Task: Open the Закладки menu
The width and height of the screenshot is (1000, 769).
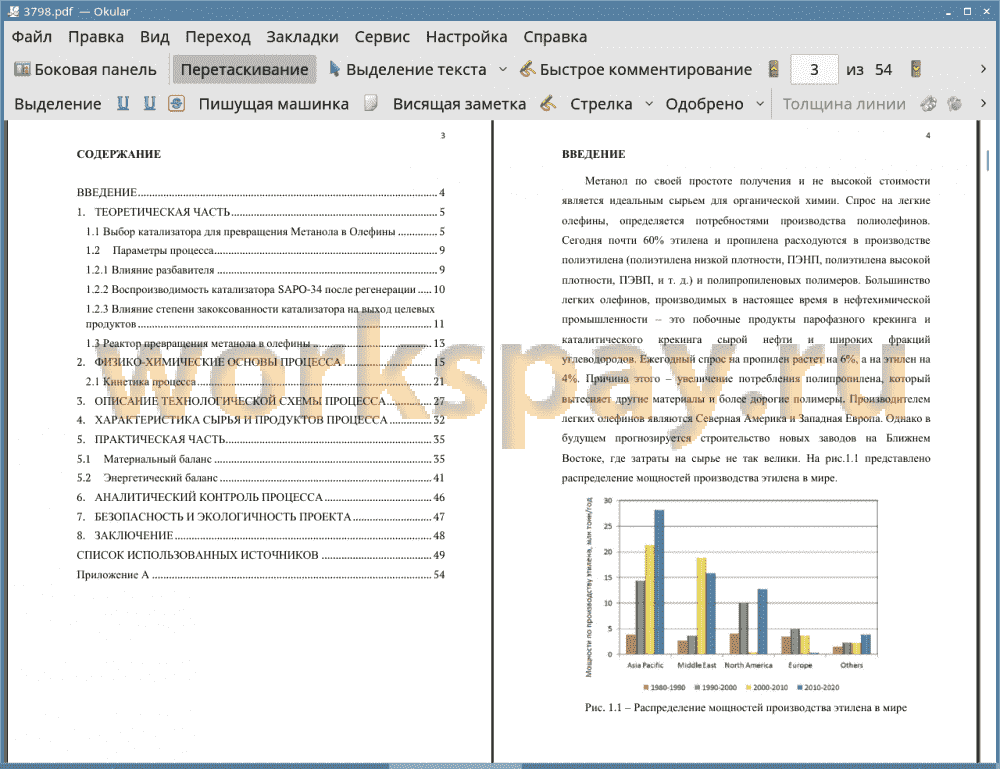Action: coord(302,37)
